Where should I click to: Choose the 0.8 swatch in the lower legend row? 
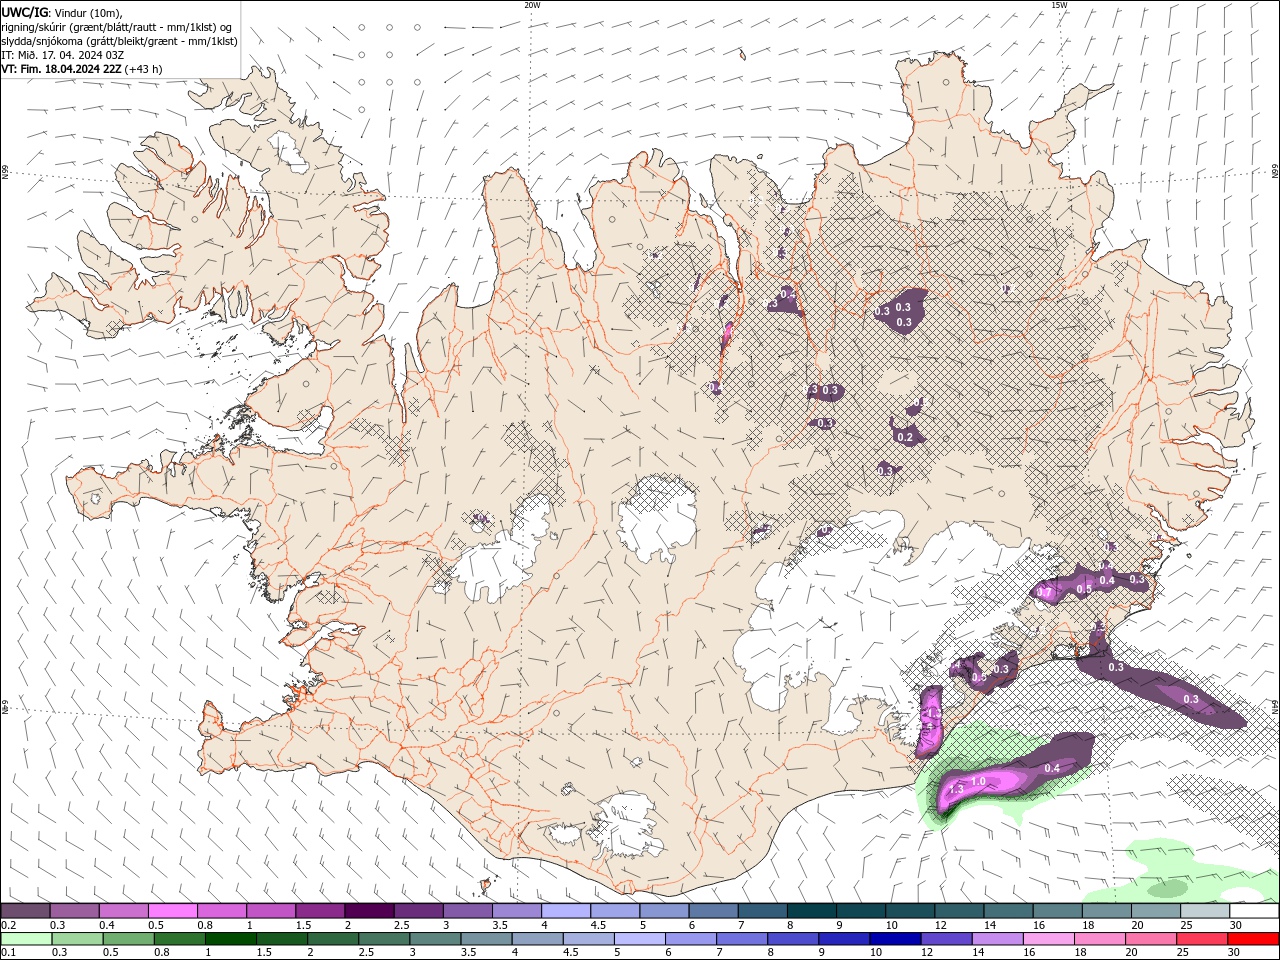click(x=180, y=939)
